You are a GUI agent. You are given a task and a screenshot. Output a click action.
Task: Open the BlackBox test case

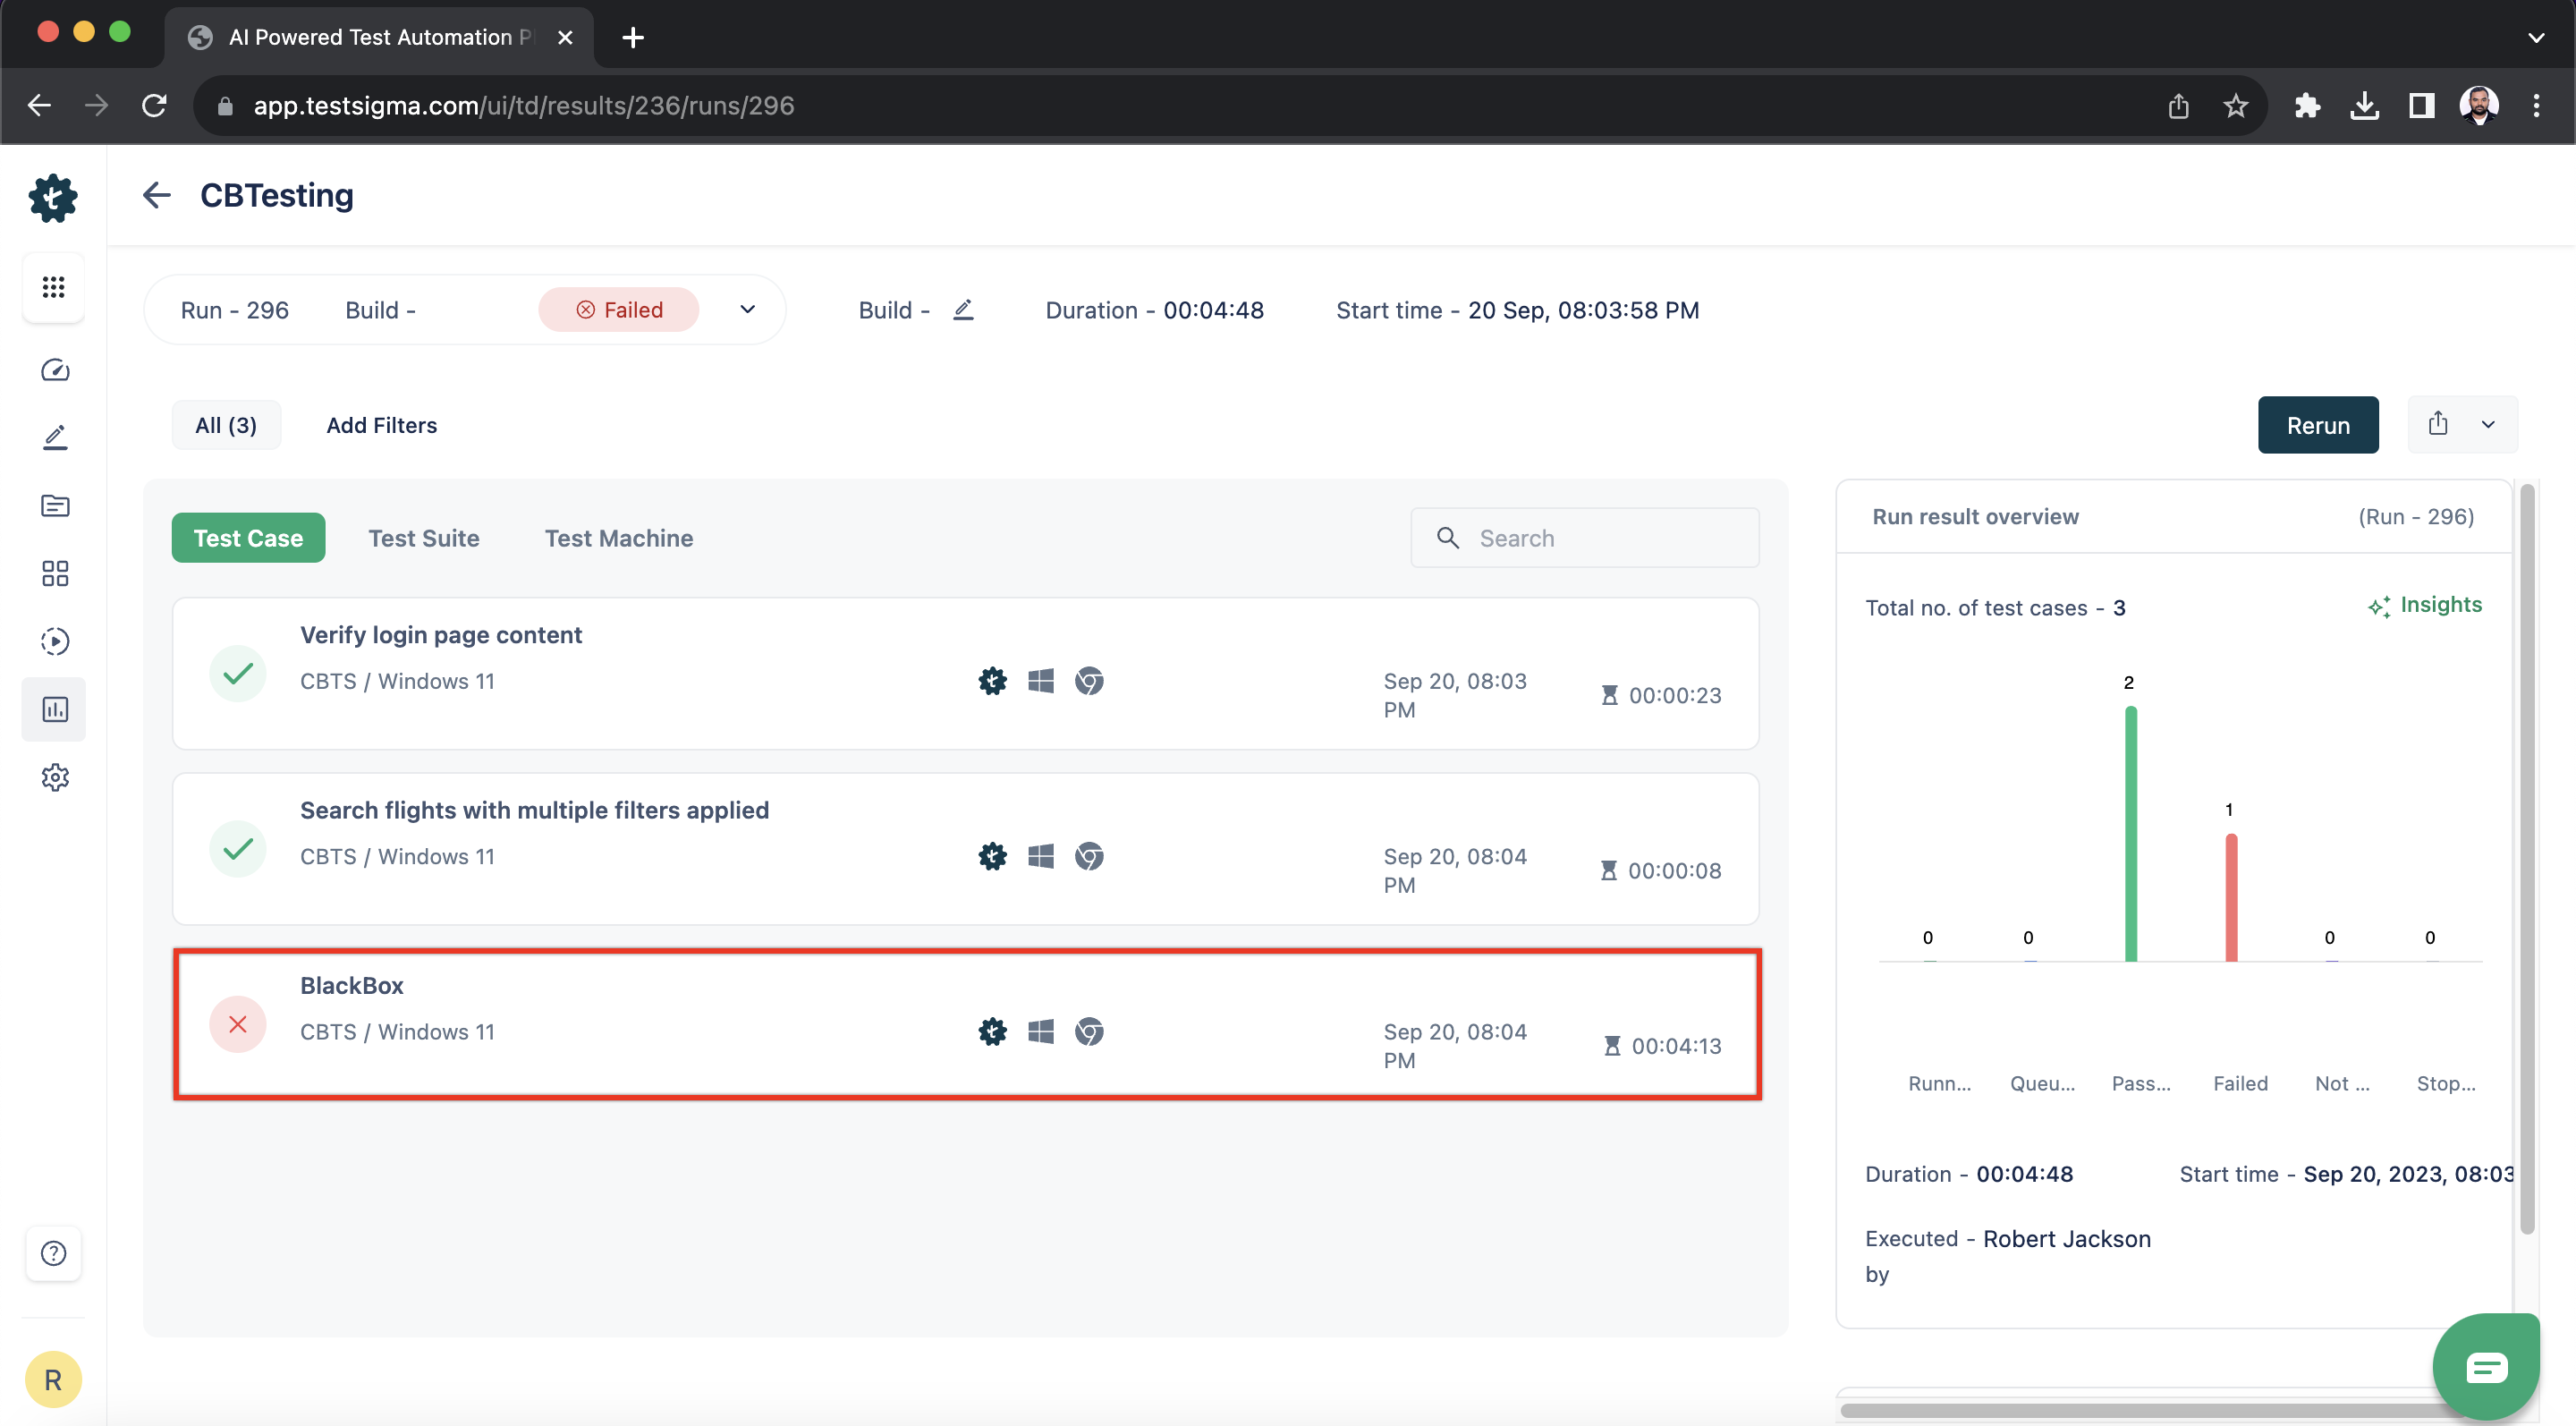tap(967, 1024)
